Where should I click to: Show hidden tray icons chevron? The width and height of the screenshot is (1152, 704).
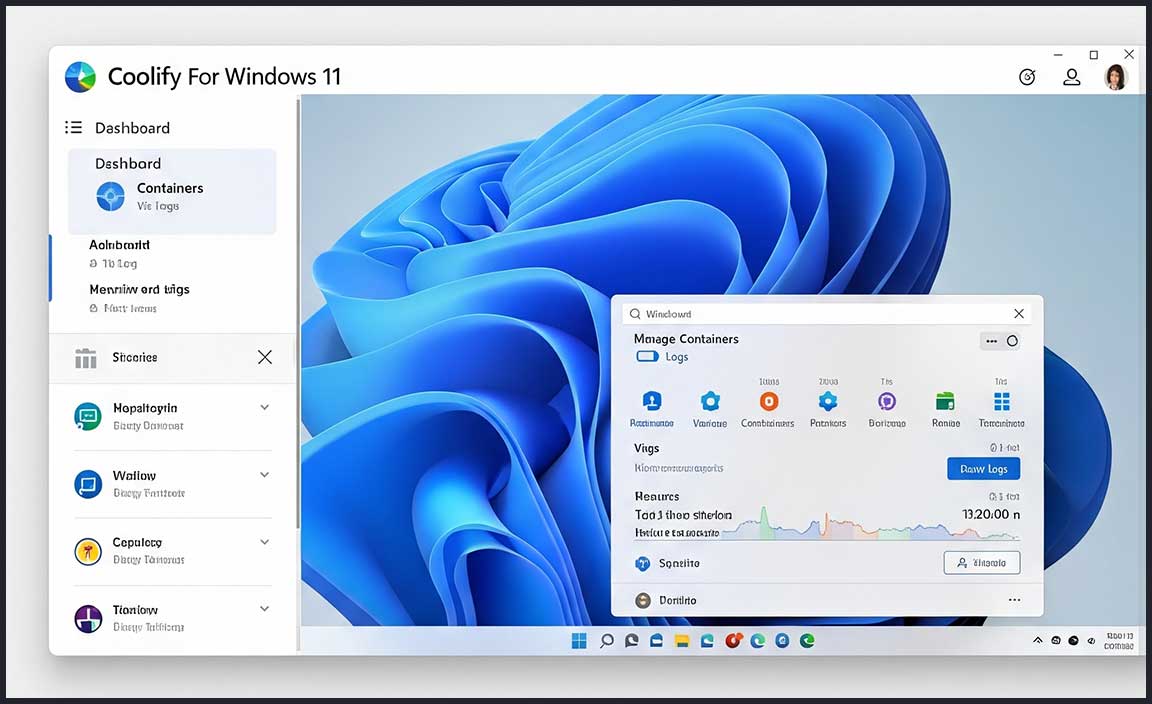coord(1037,640)
